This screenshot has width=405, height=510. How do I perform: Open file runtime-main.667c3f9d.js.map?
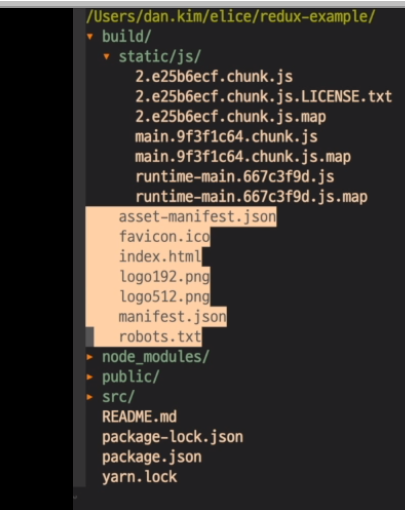pos(251,197)
